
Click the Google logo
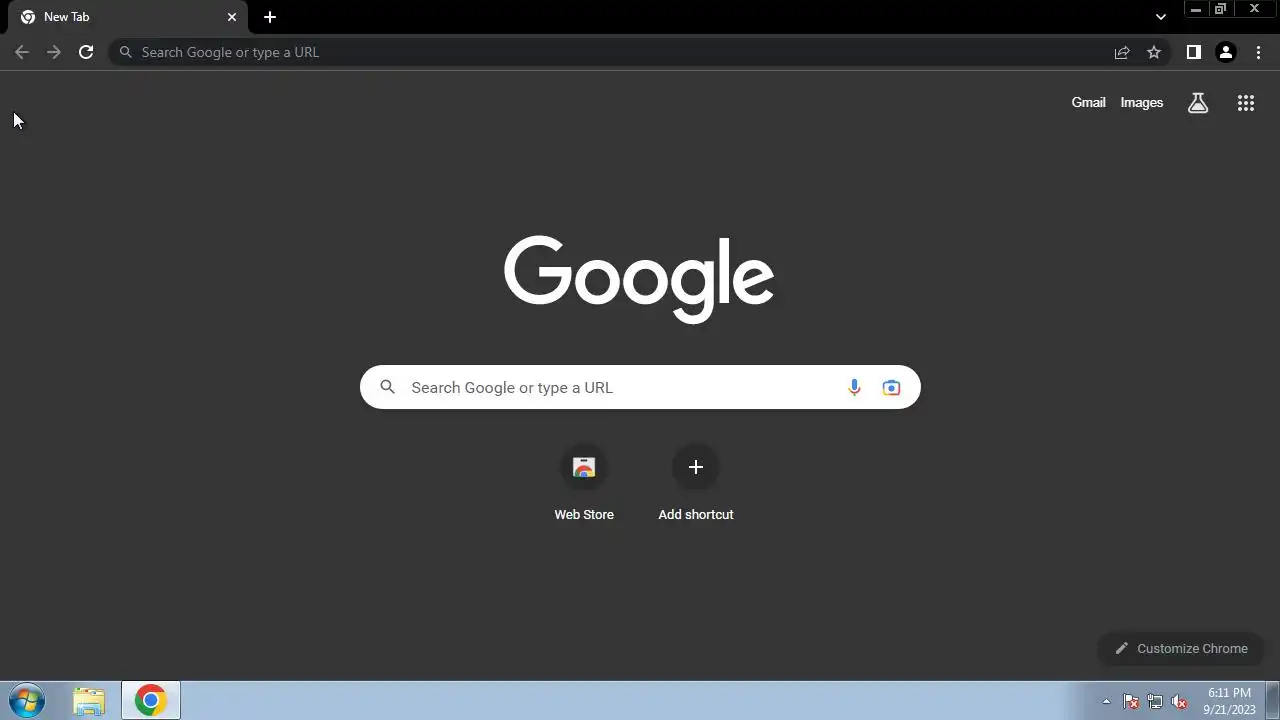pyautogui.click(x=639, y=278)
